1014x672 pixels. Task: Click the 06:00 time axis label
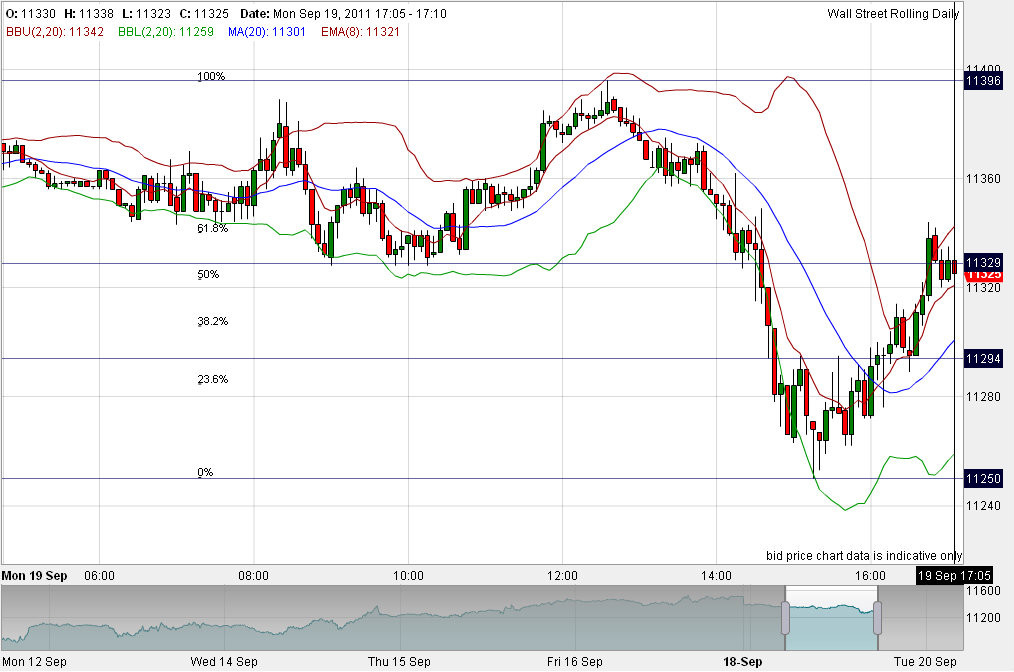pyautogui.click(x=100, y=576)
